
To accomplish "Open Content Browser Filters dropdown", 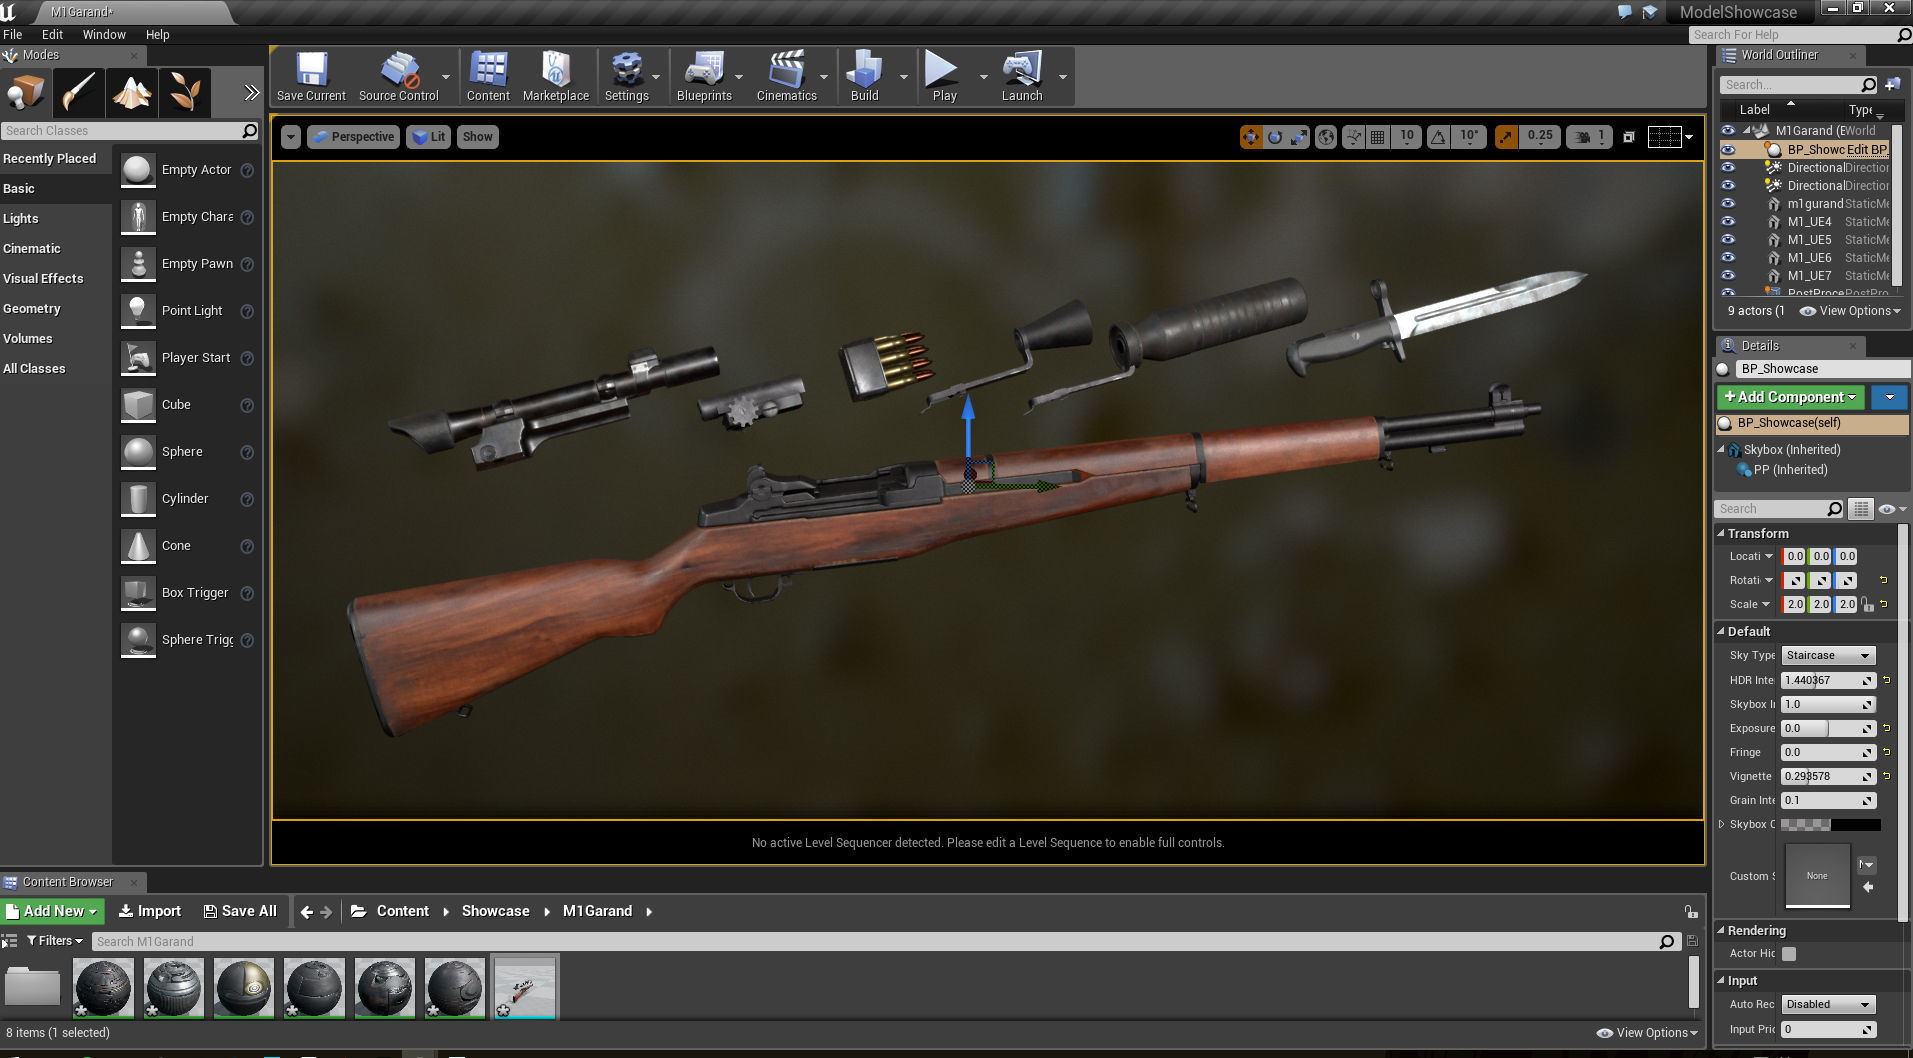I will pyautogui.click(x=55, y=941).
